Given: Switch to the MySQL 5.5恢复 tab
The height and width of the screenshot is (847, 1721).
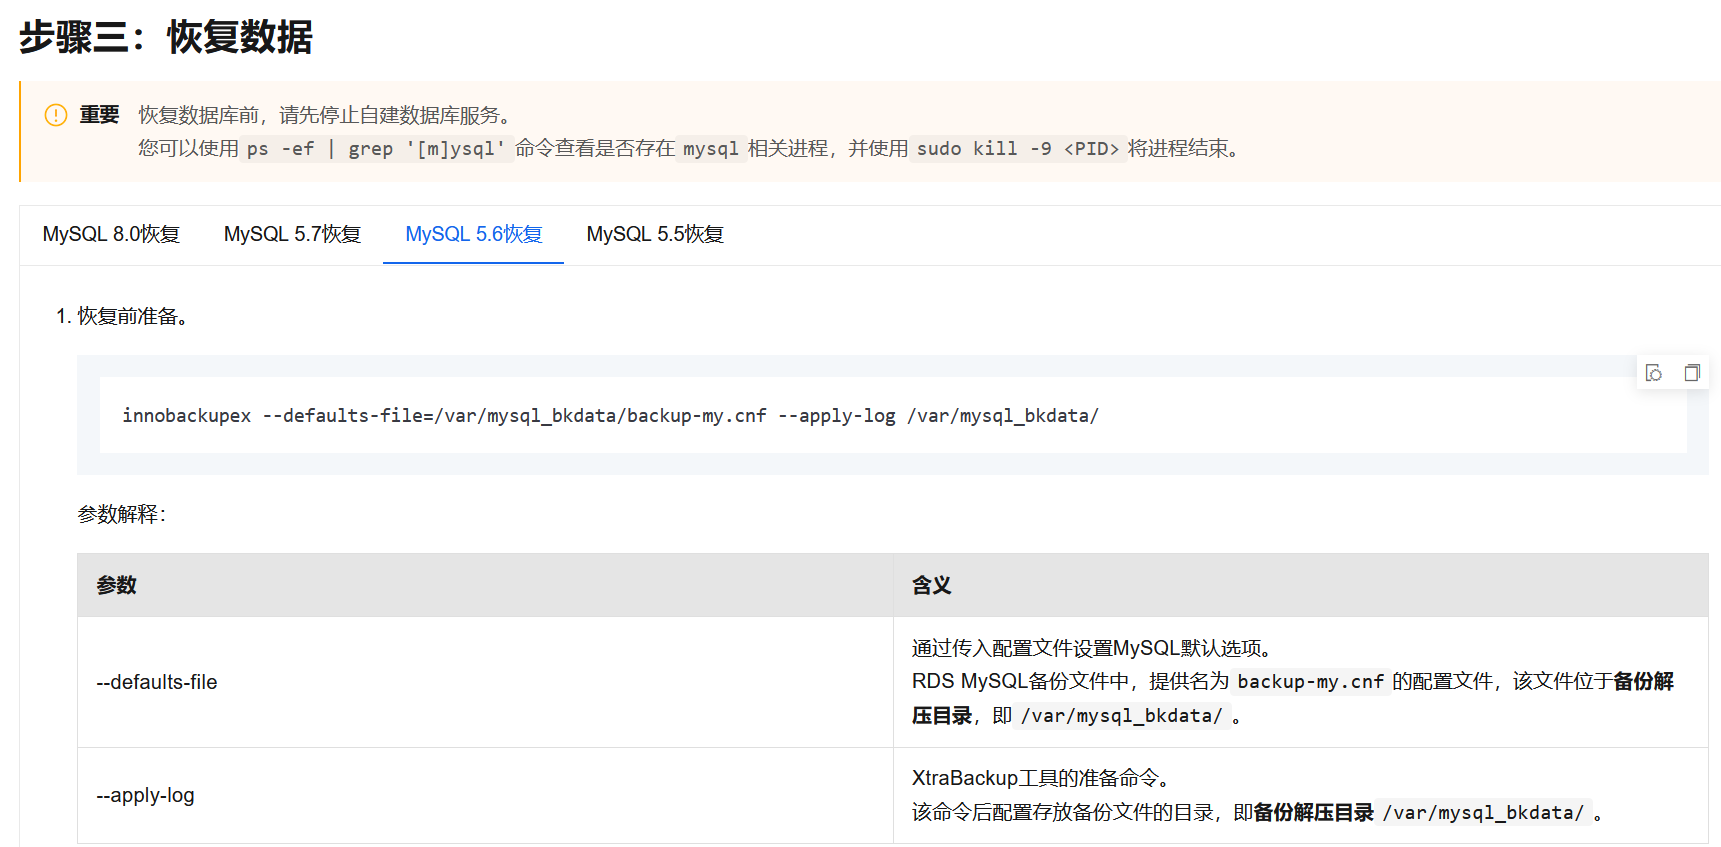Looking at the screenshot, I should pos(655,234).
